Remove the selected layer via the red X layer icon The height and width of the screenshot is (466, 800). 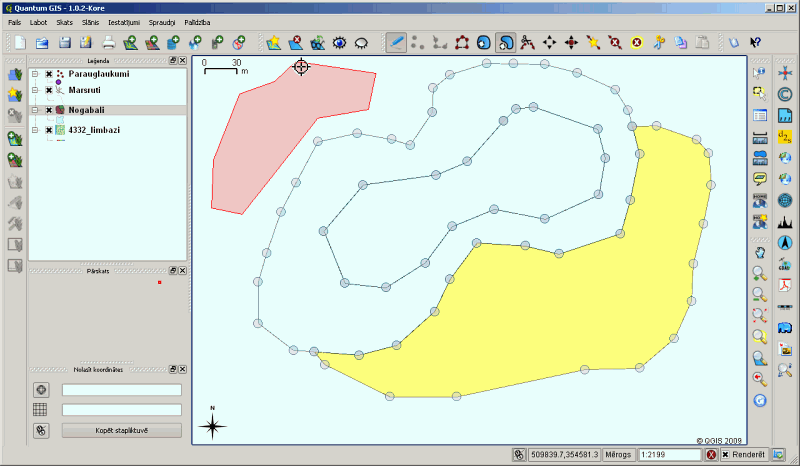295,43
